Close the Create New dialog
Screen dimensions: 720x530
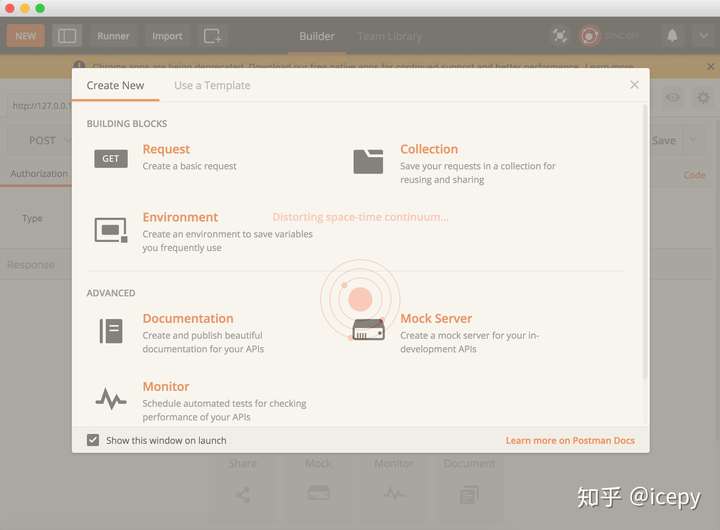coord(634,85)
